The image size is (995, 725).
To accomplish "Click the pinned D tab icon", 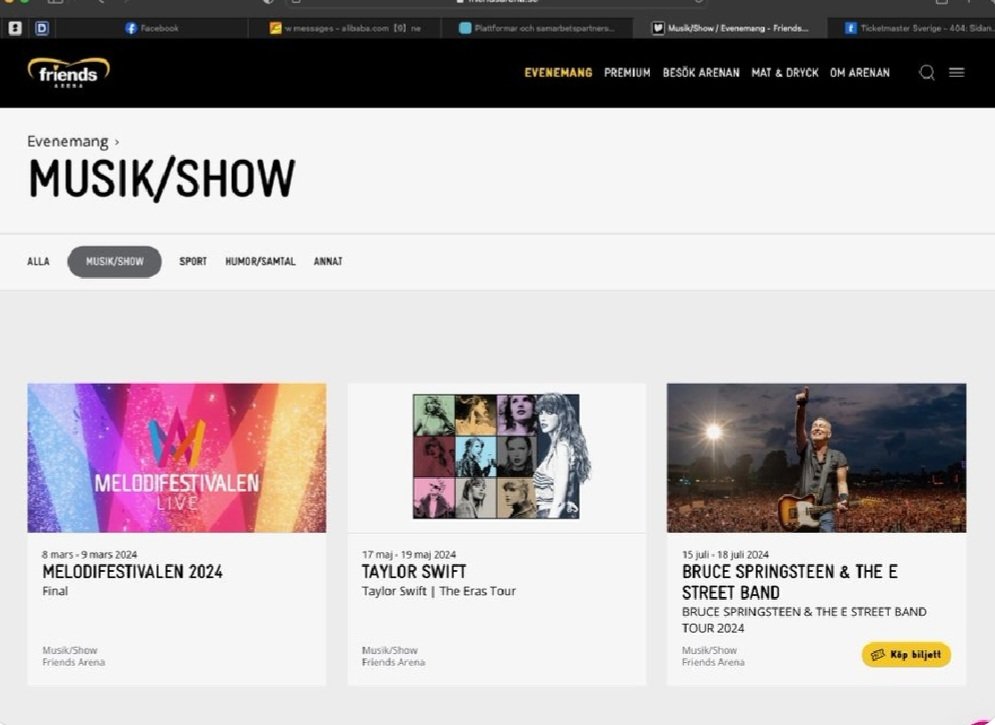I will [x=42, y=28].
